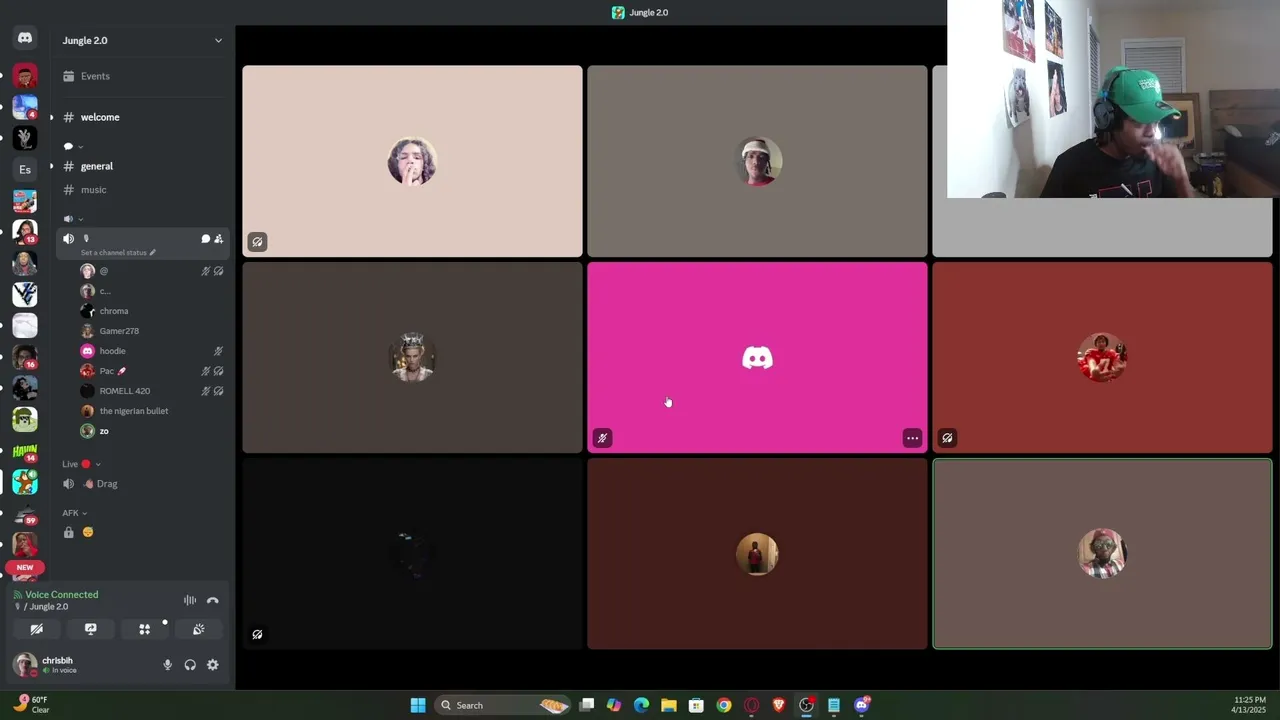Focus the red tile with red-jersey avatar
1280x720 pixels.
[1102, 357]
